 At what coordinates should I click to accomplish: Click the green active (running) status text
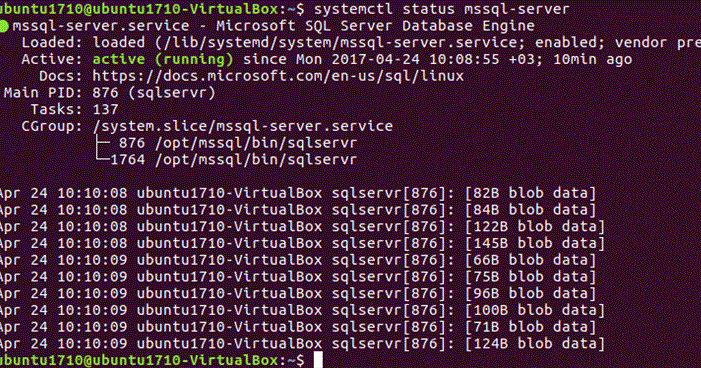pos(163,59)
